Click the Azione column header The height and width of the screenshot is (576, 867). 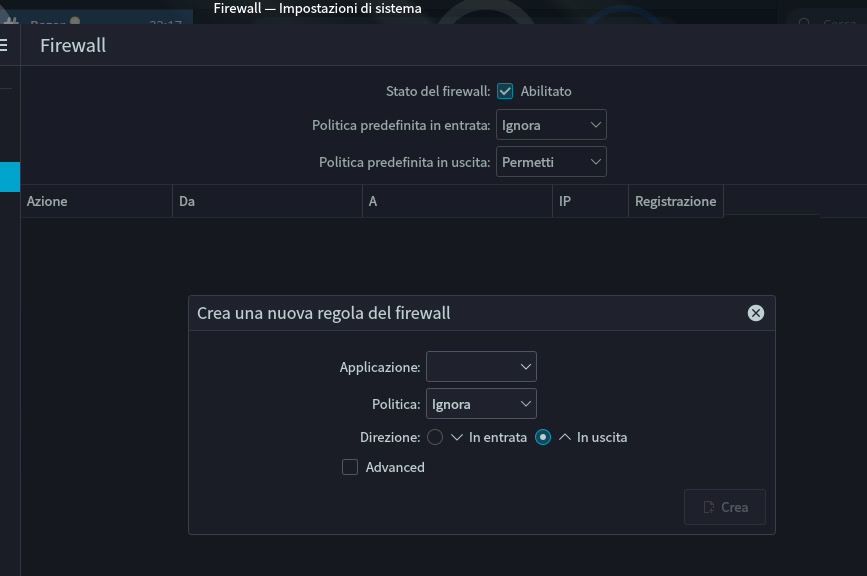pos(96,201)
